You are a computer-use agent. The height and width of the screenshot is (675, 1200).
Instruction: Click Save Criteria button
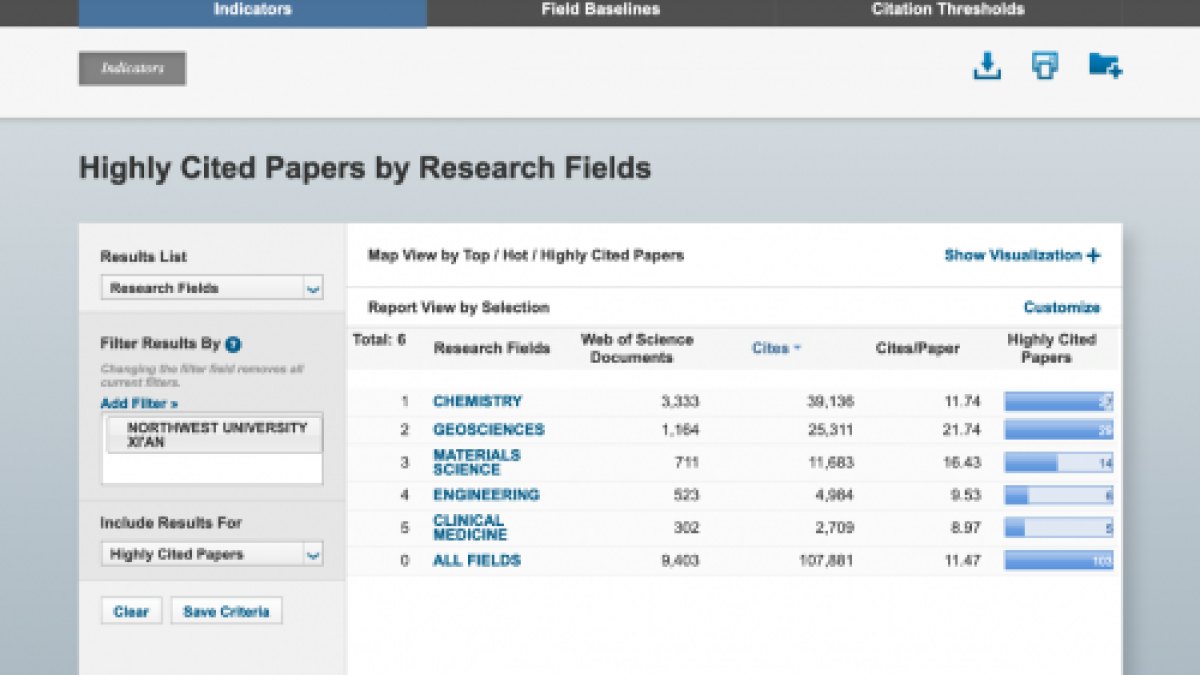tap(226, 611)
